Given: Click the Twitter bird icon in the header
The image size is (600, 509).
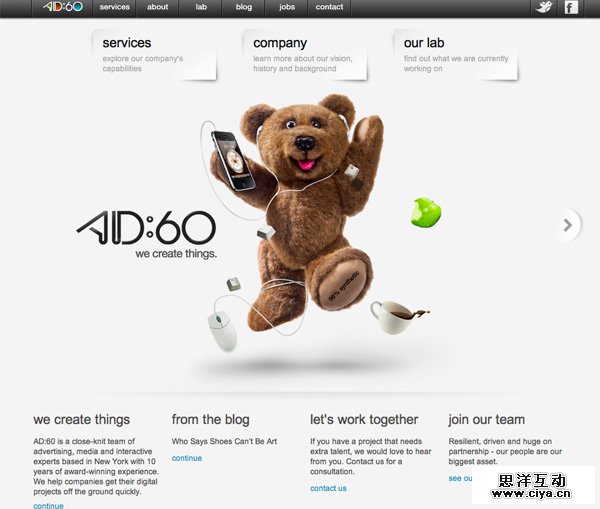Looking at the screenshot, I should (544, 7).
